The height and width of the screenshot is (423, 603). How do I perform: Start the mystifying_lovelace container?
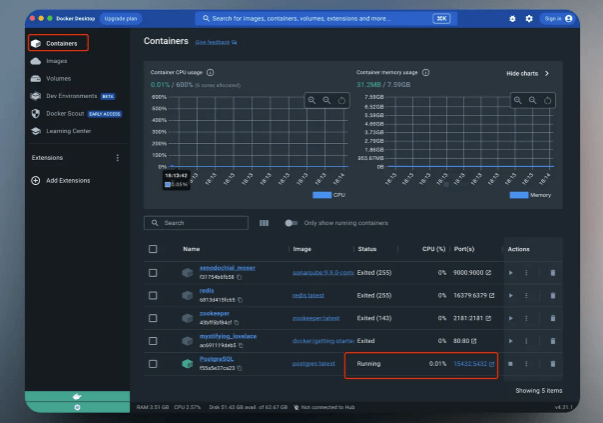click(x=511, y=341)
